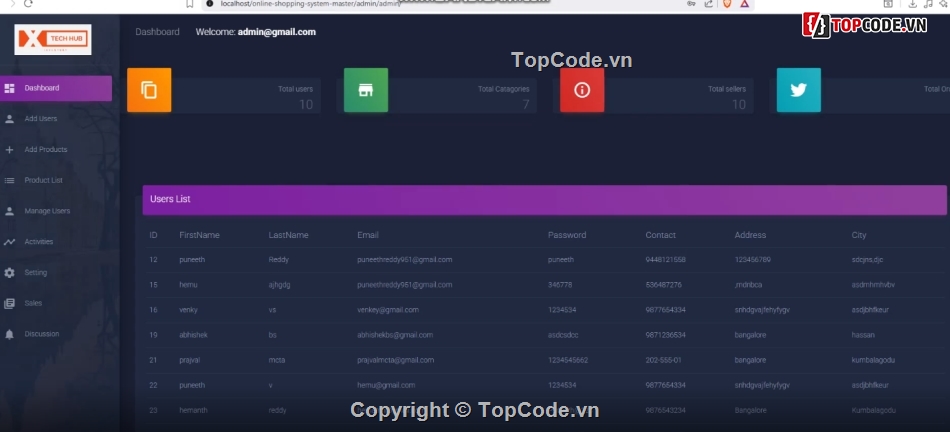Click the first name 'hemu' in row 15
The width and height of the screenshot is (950, 432).
click(x=188, y=285)
